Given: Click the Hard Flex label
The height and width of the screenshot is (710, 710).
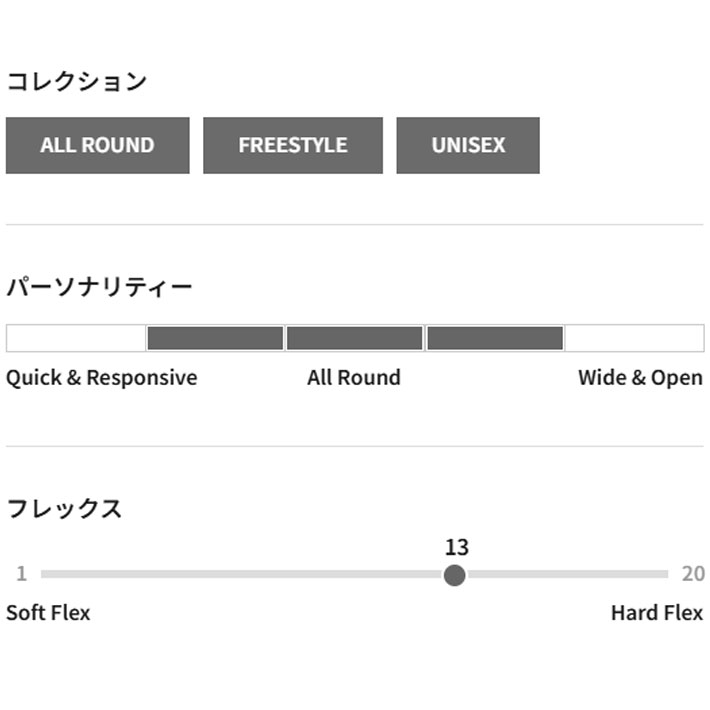Looking at the screenshot, I should 657,613.
